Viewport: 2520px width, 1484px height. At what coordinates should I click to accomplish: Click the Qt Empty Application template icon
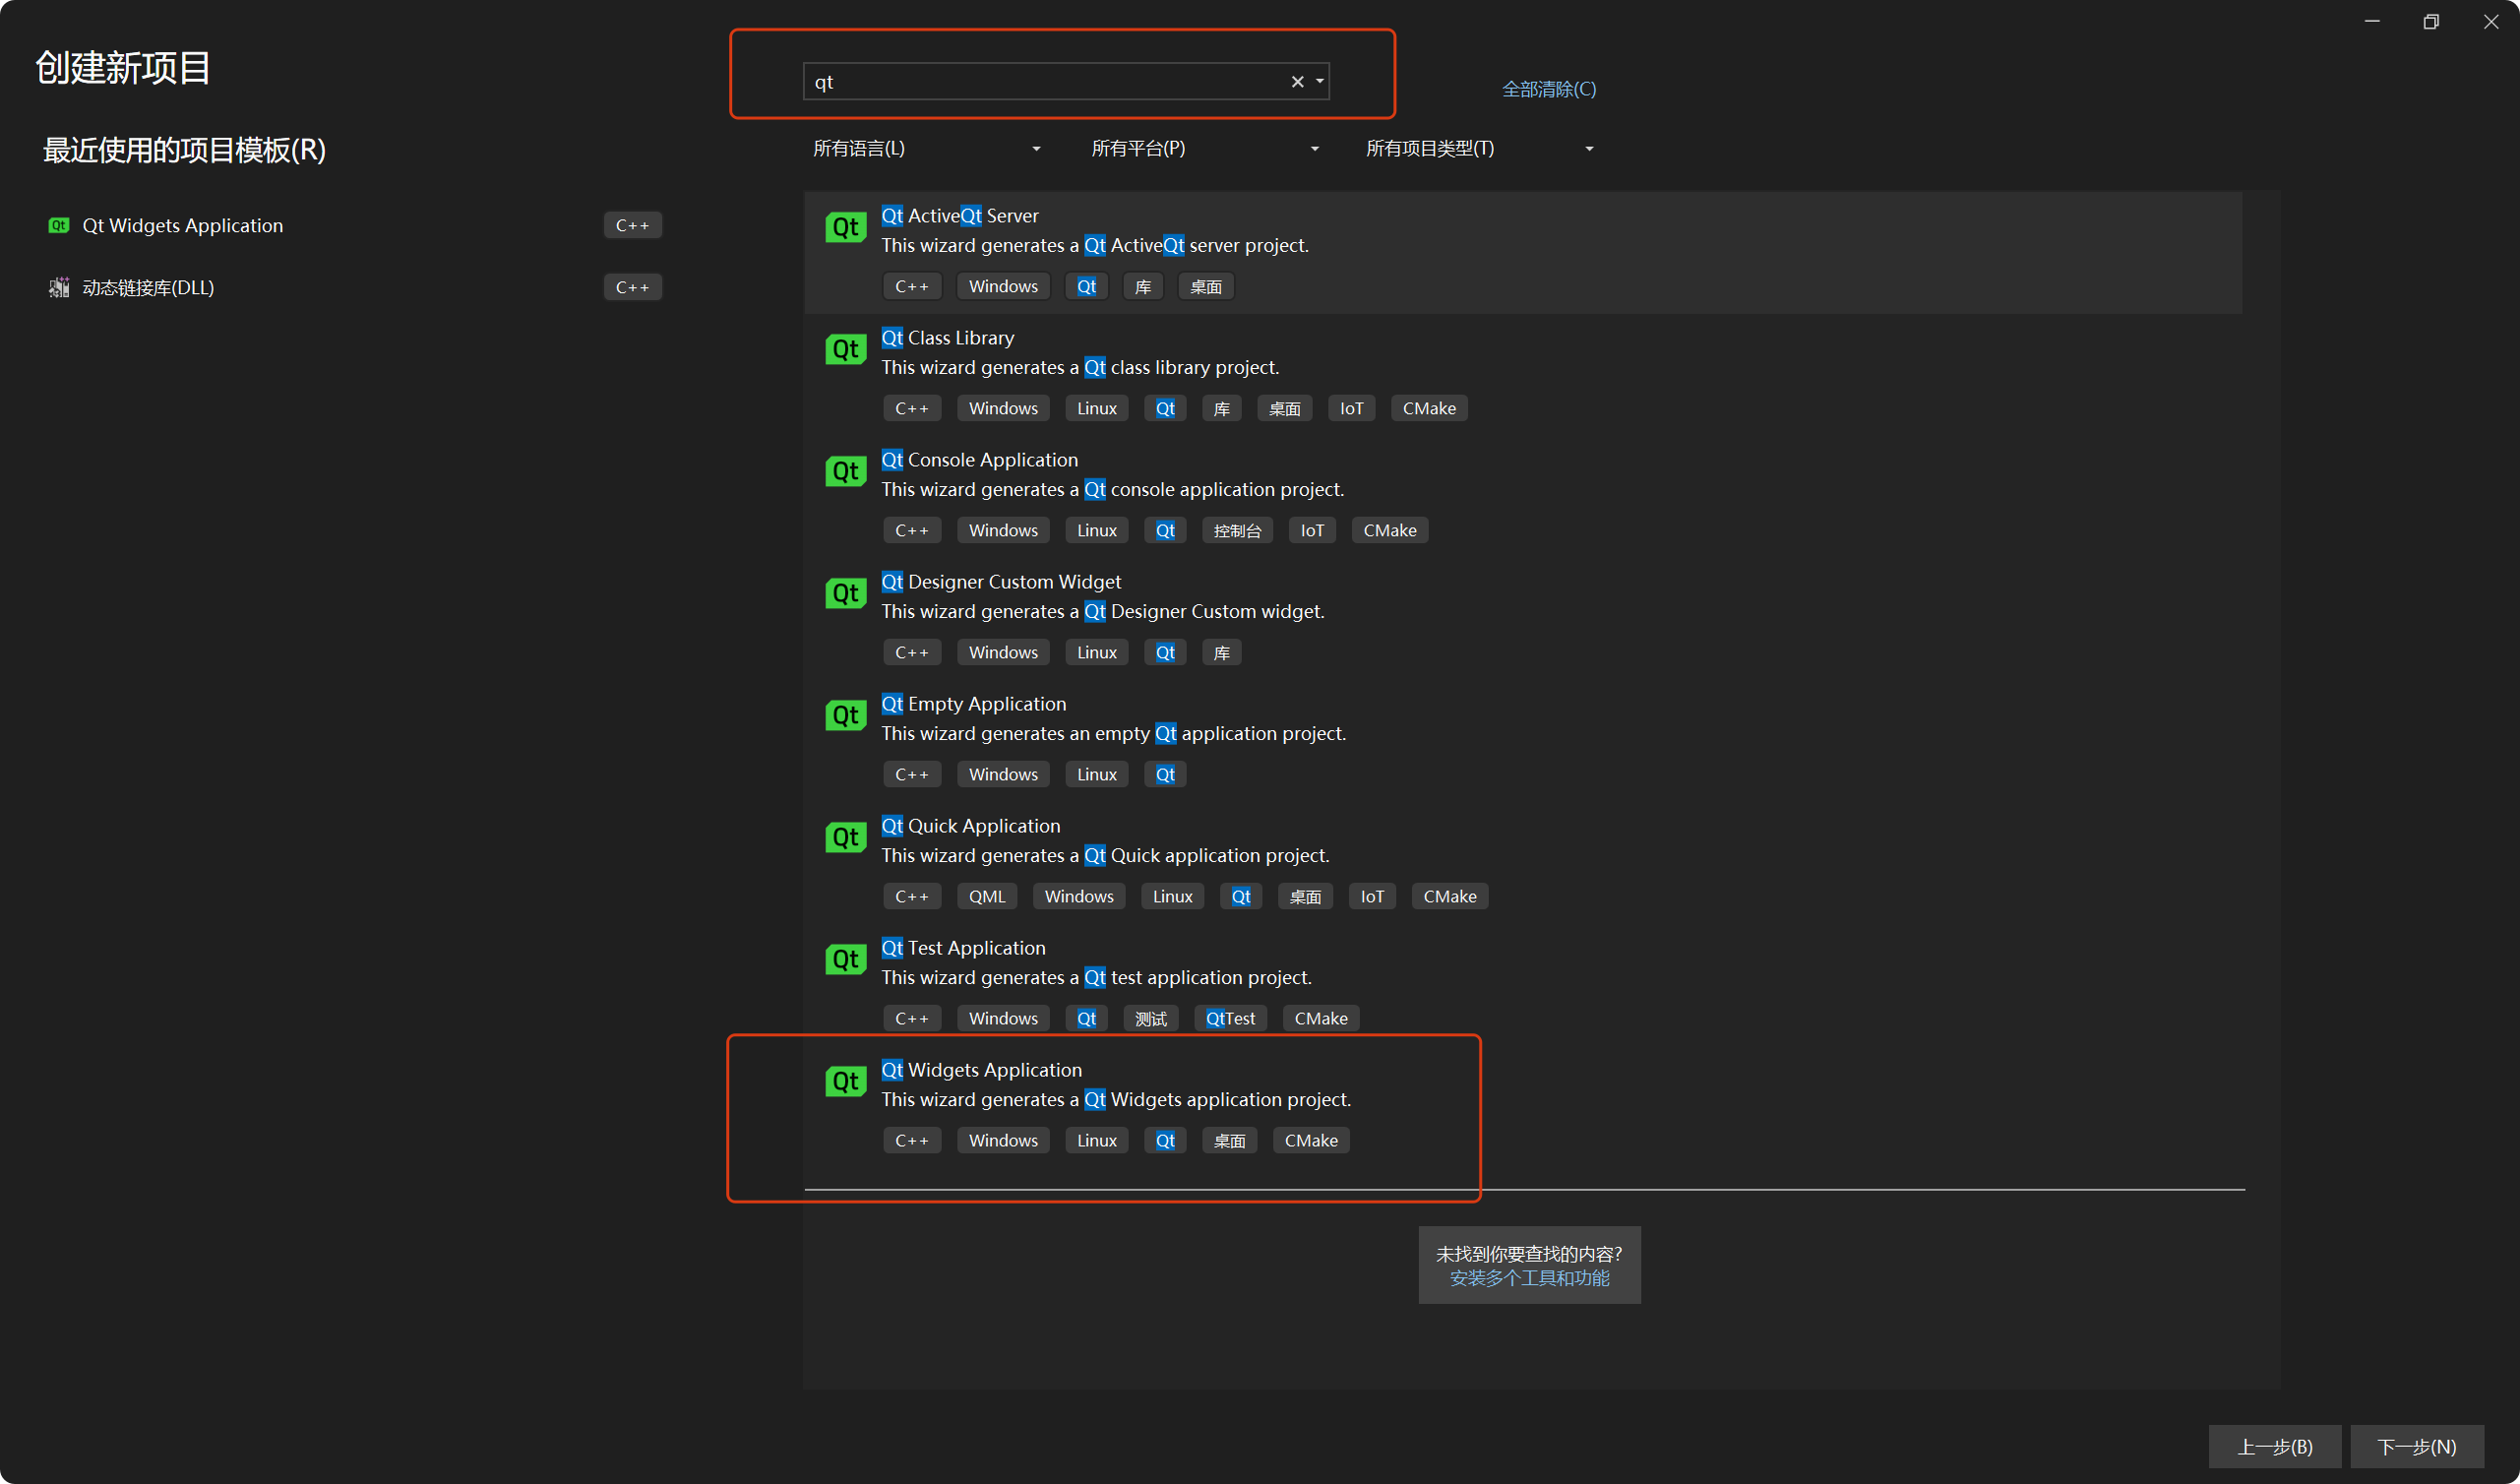click(845, 715)
